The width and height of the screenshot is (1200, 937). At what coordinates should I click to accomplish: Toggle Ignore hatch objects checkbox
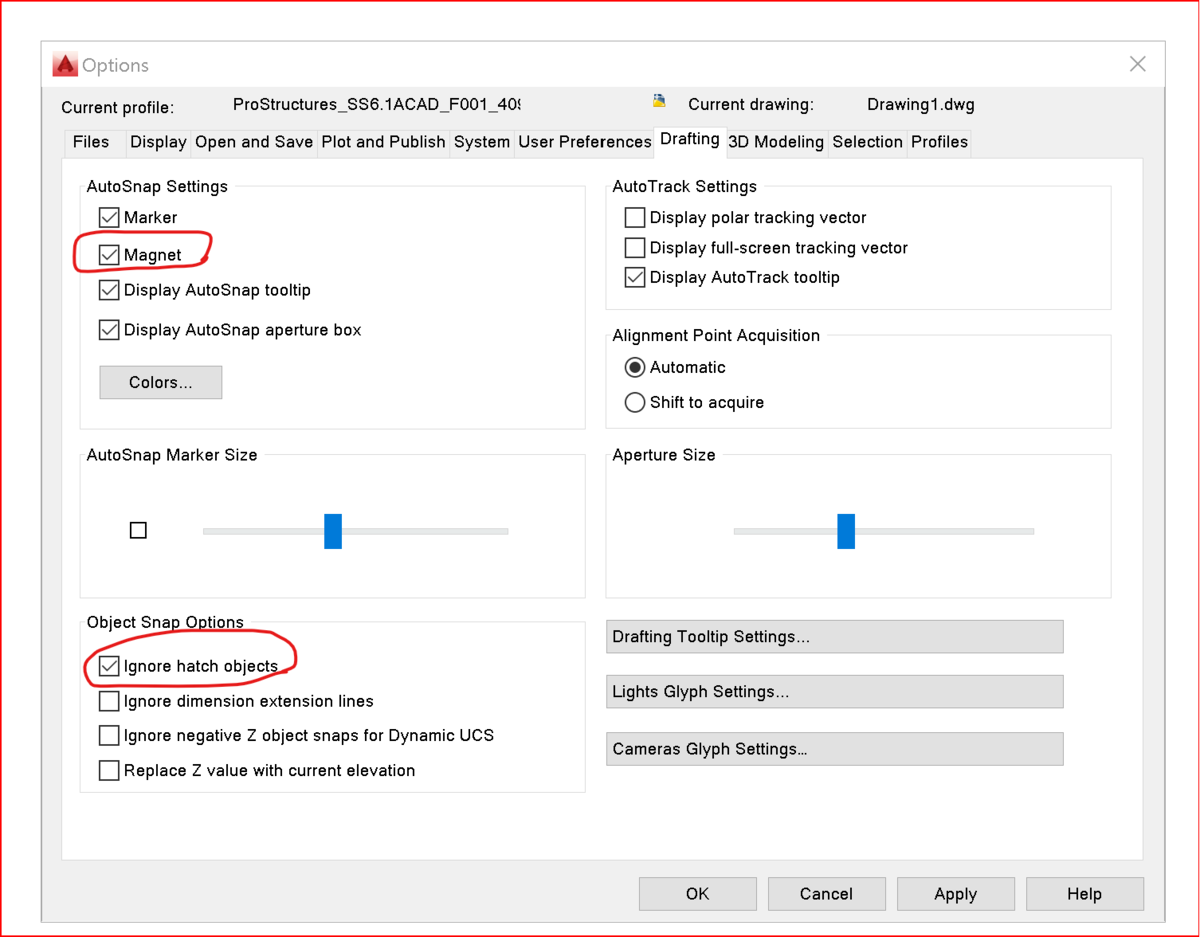(109, 666)
